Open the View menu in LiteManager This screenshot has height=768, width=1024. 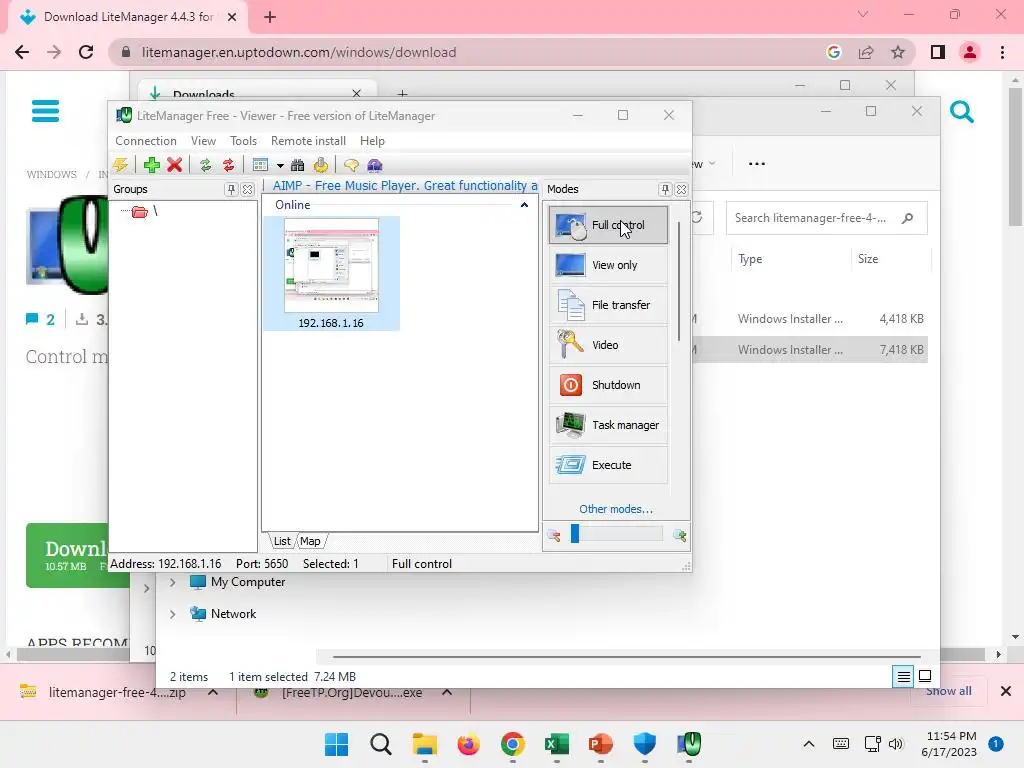point(203,141)
